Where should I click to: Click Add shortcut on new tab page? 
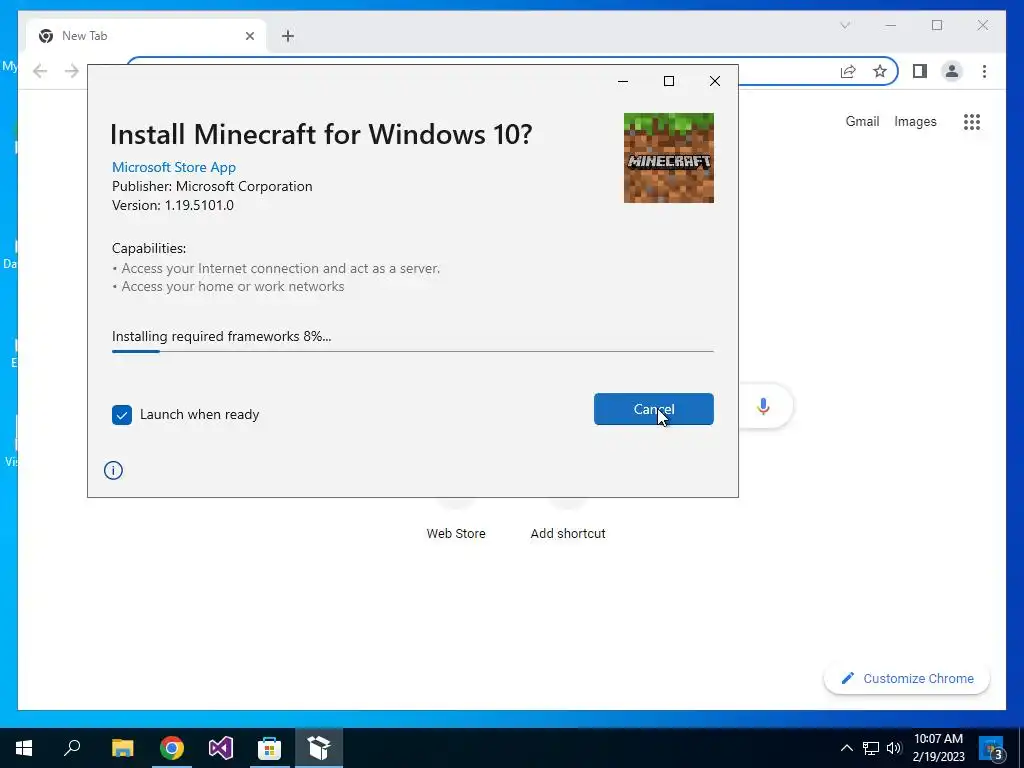click(x=568, y=533)
